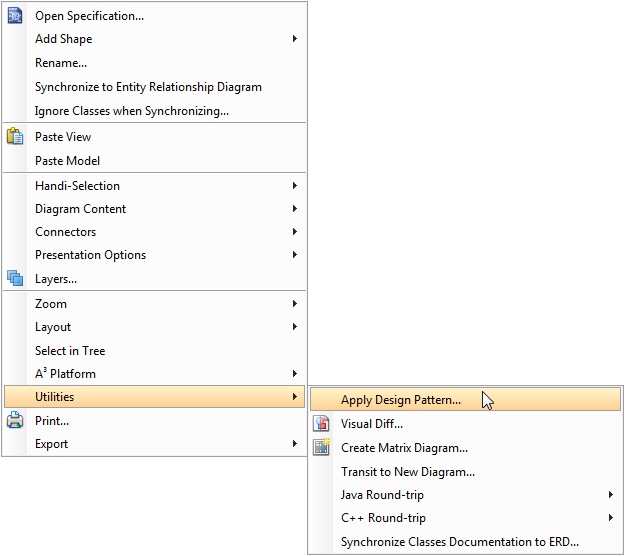Expand the Presentation Options submenu arrow
Viewport: 625px width, 556px height.
pyautogui.click(x=295, y=255)
